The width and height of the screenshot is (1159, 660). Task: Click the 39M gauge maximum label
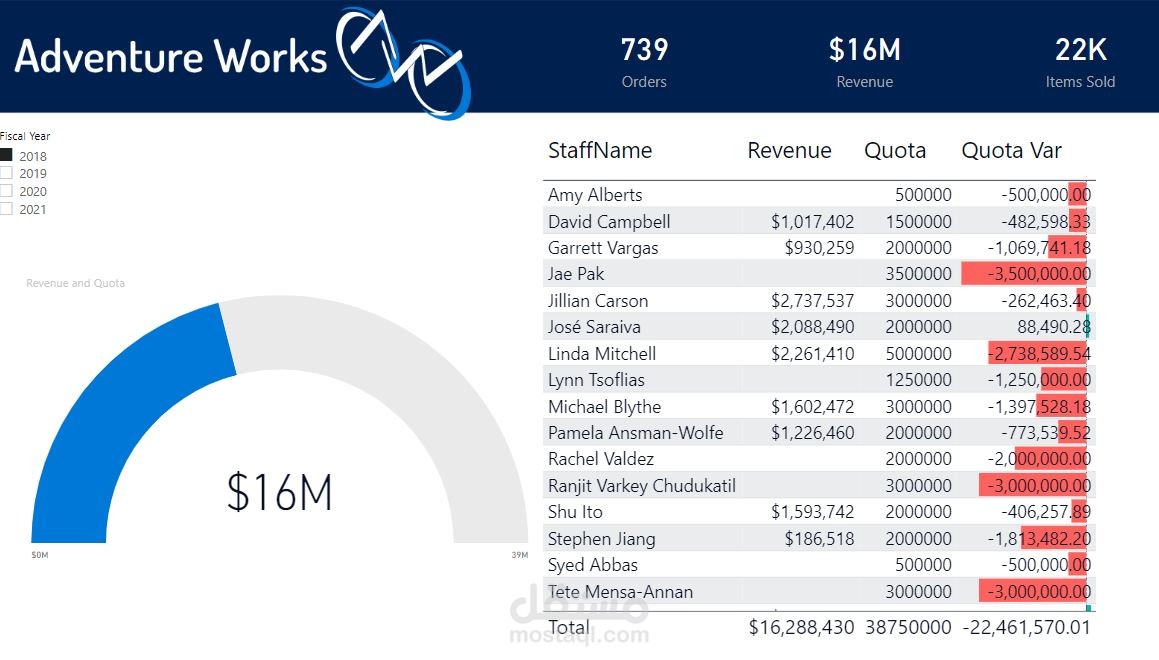pyautogui.click(x=520, y=554)
